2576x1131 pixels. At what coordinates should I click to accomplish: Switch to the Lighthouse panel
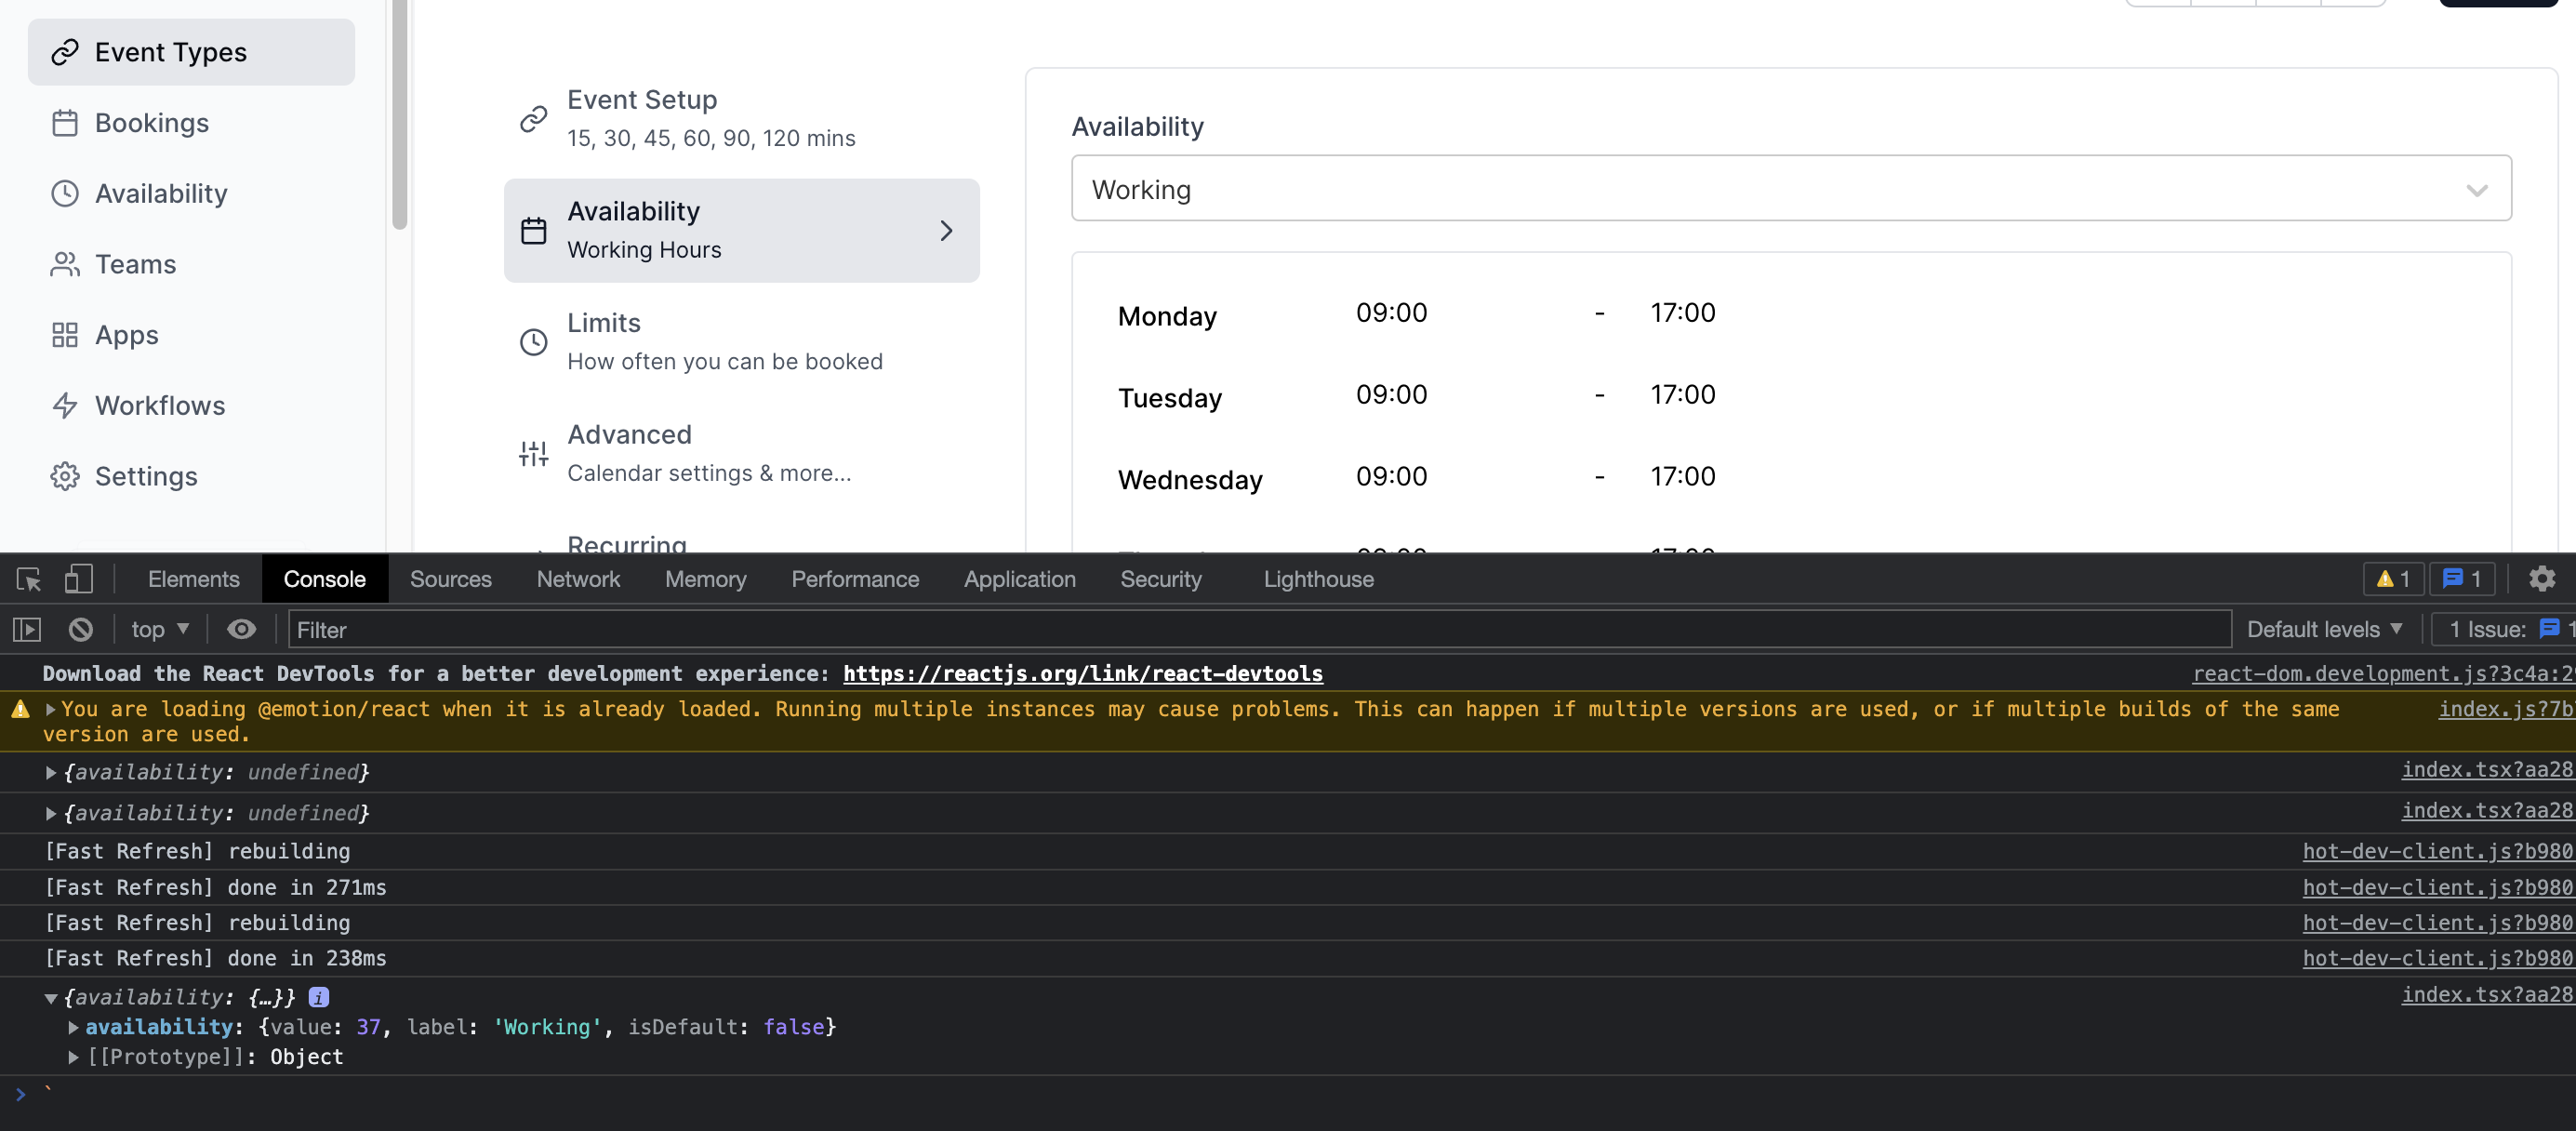(x=1318, y=579)
